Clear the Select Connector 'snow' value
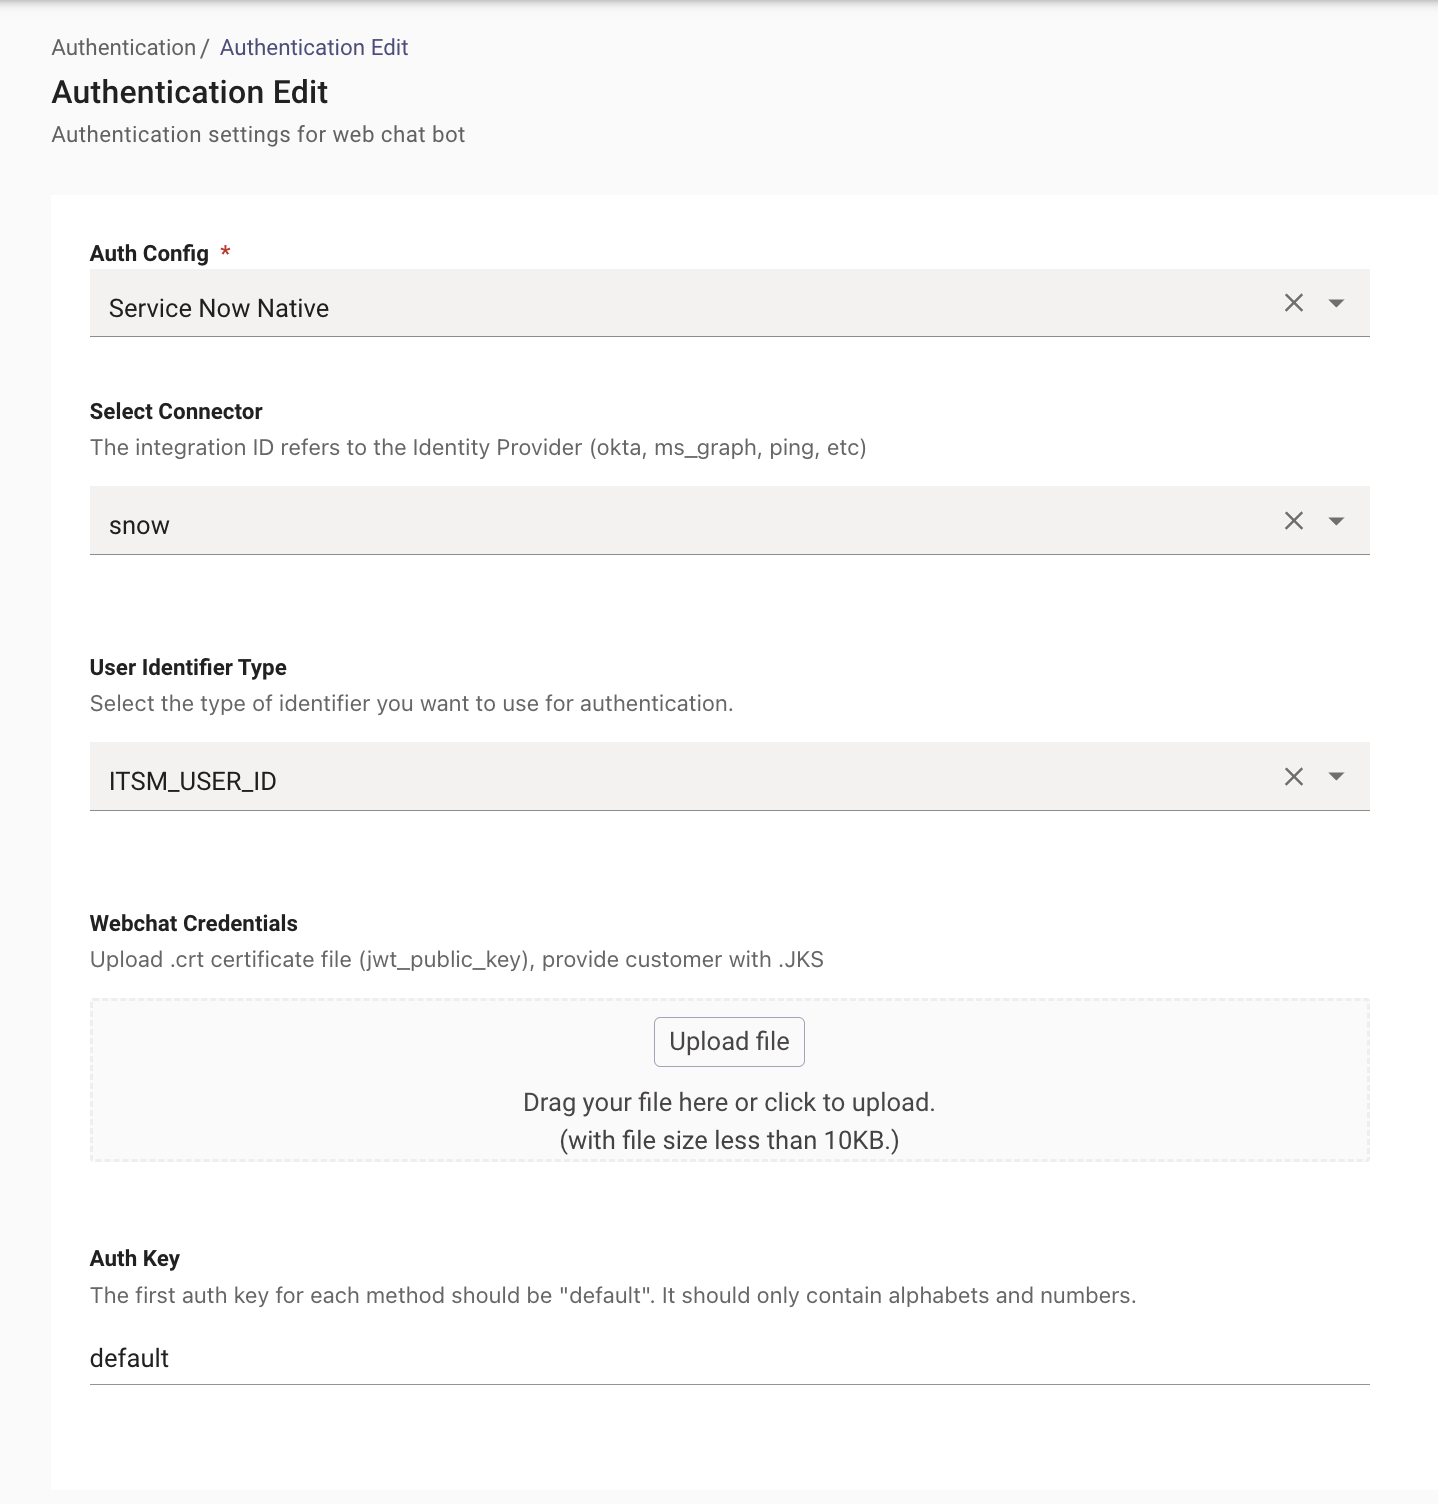1438x1504 pixels. click(x=1293, y=520)
